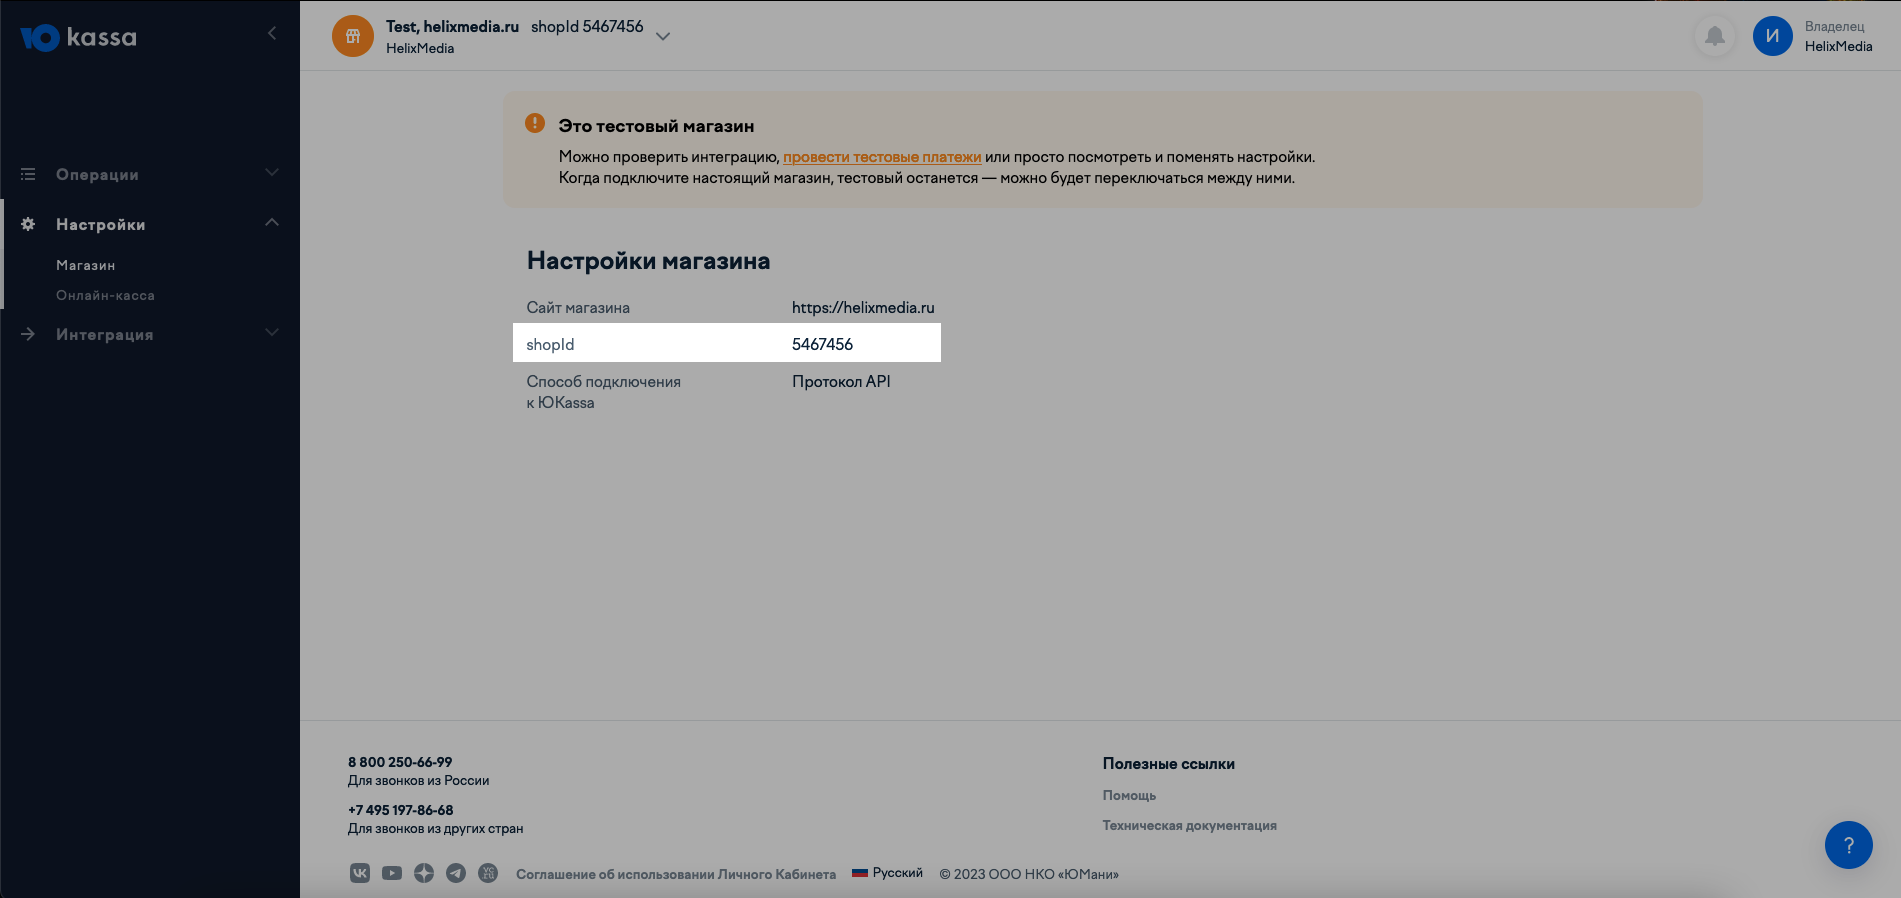Open the Настройки sidebar section

101,225
